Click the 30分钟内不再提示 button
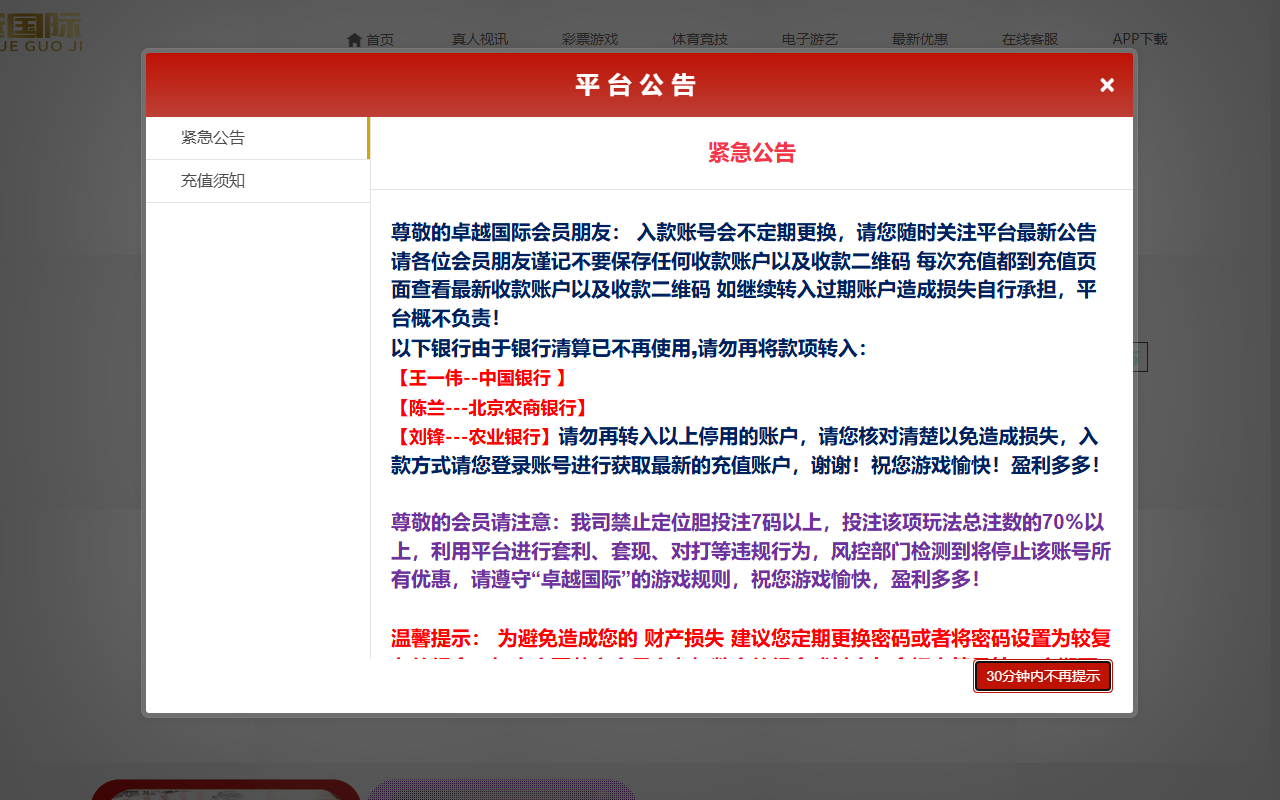The height and width of the screenshot is (800, 1280). click(x=1043, y=676)
